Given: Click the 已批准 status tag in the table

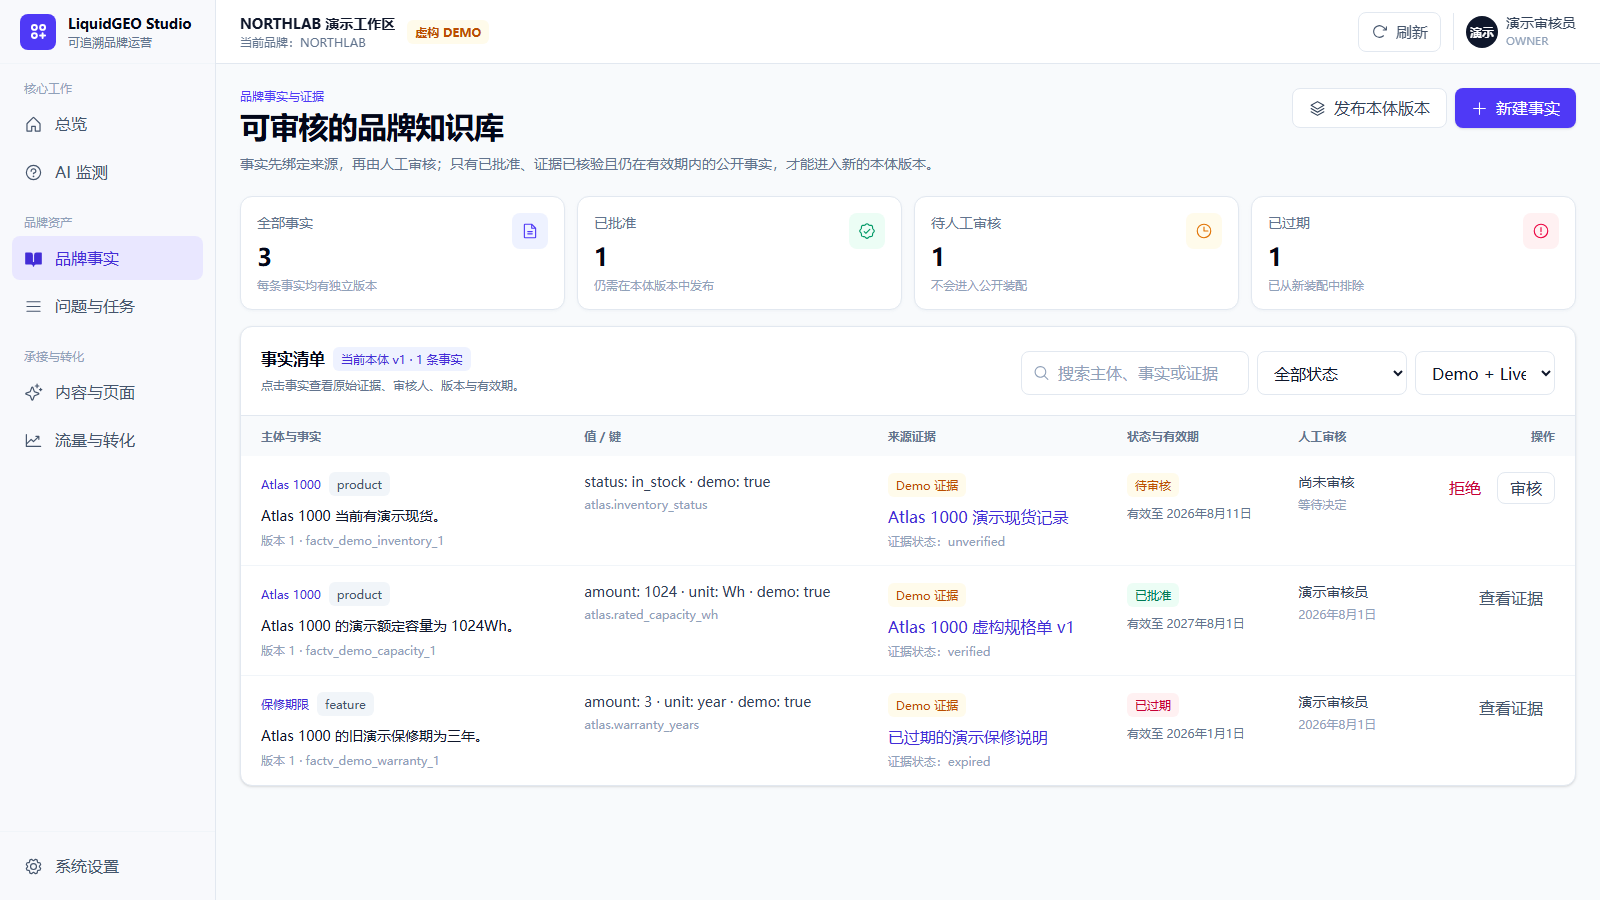Looking at the screenshot, I should click(1153, 595).
